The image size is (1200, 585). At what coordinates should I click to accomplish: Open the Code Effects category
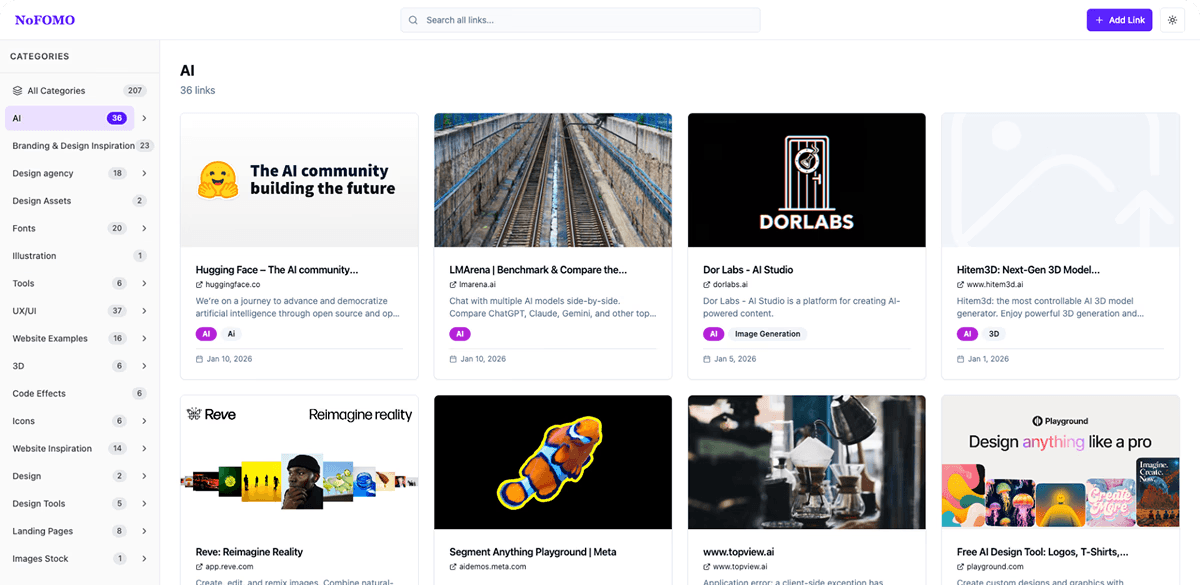(x=80, y=393)
